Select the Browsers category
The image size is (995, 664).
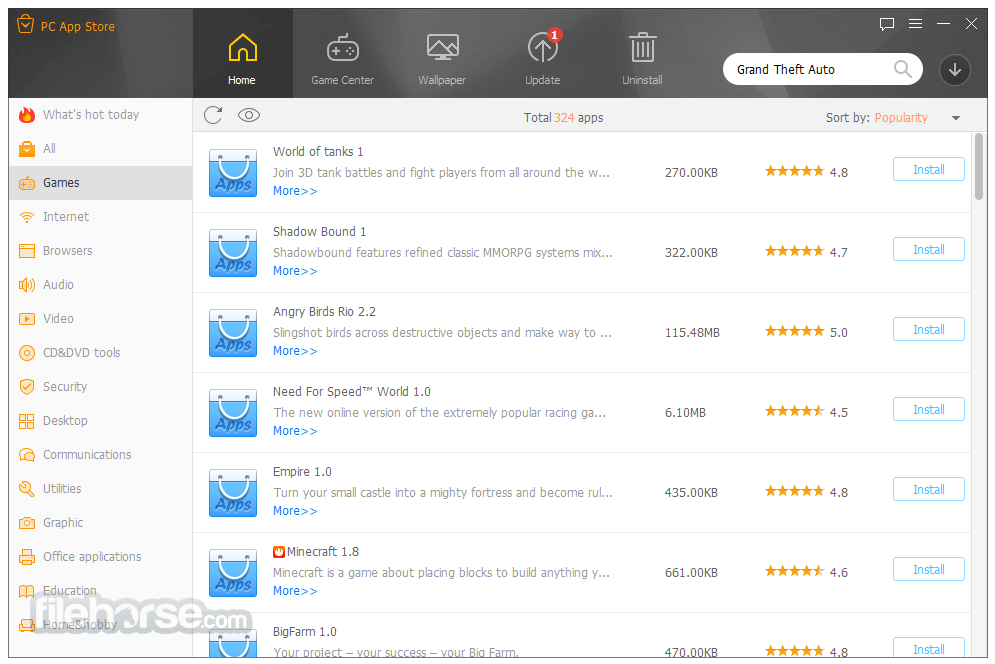coord(101,251)
